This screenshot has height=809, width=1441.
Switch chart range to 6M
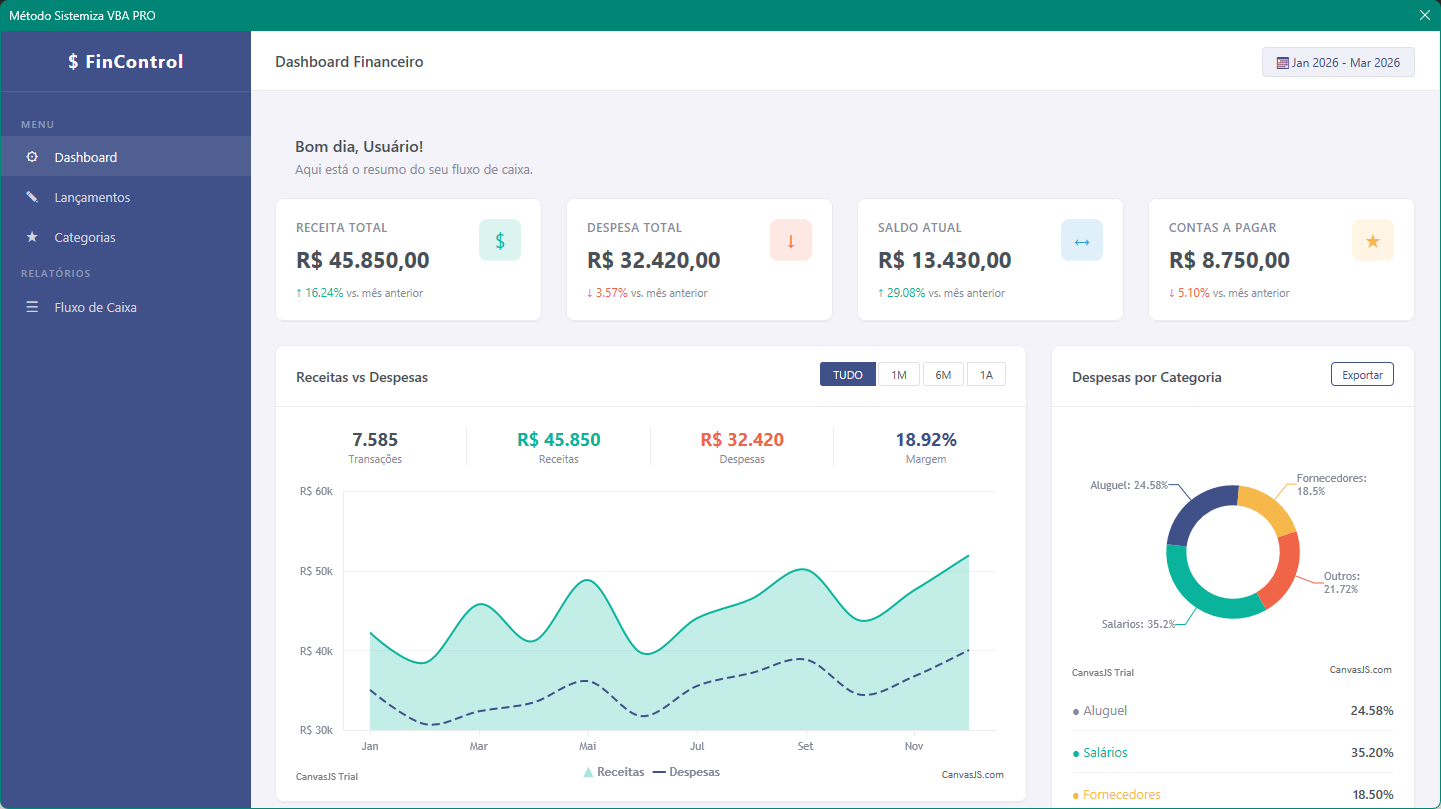click(943, 374)
